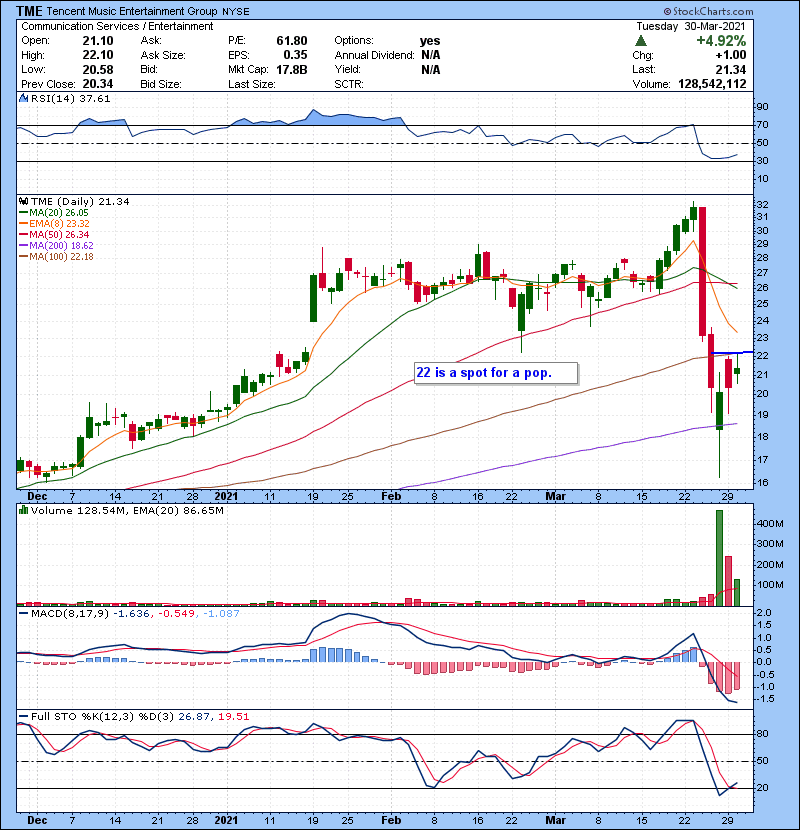Image resolution: width=800 pixels, height=830 pixels.
Task: Click the MA(200) 18.62 legend entry
Action: (56, 246)
